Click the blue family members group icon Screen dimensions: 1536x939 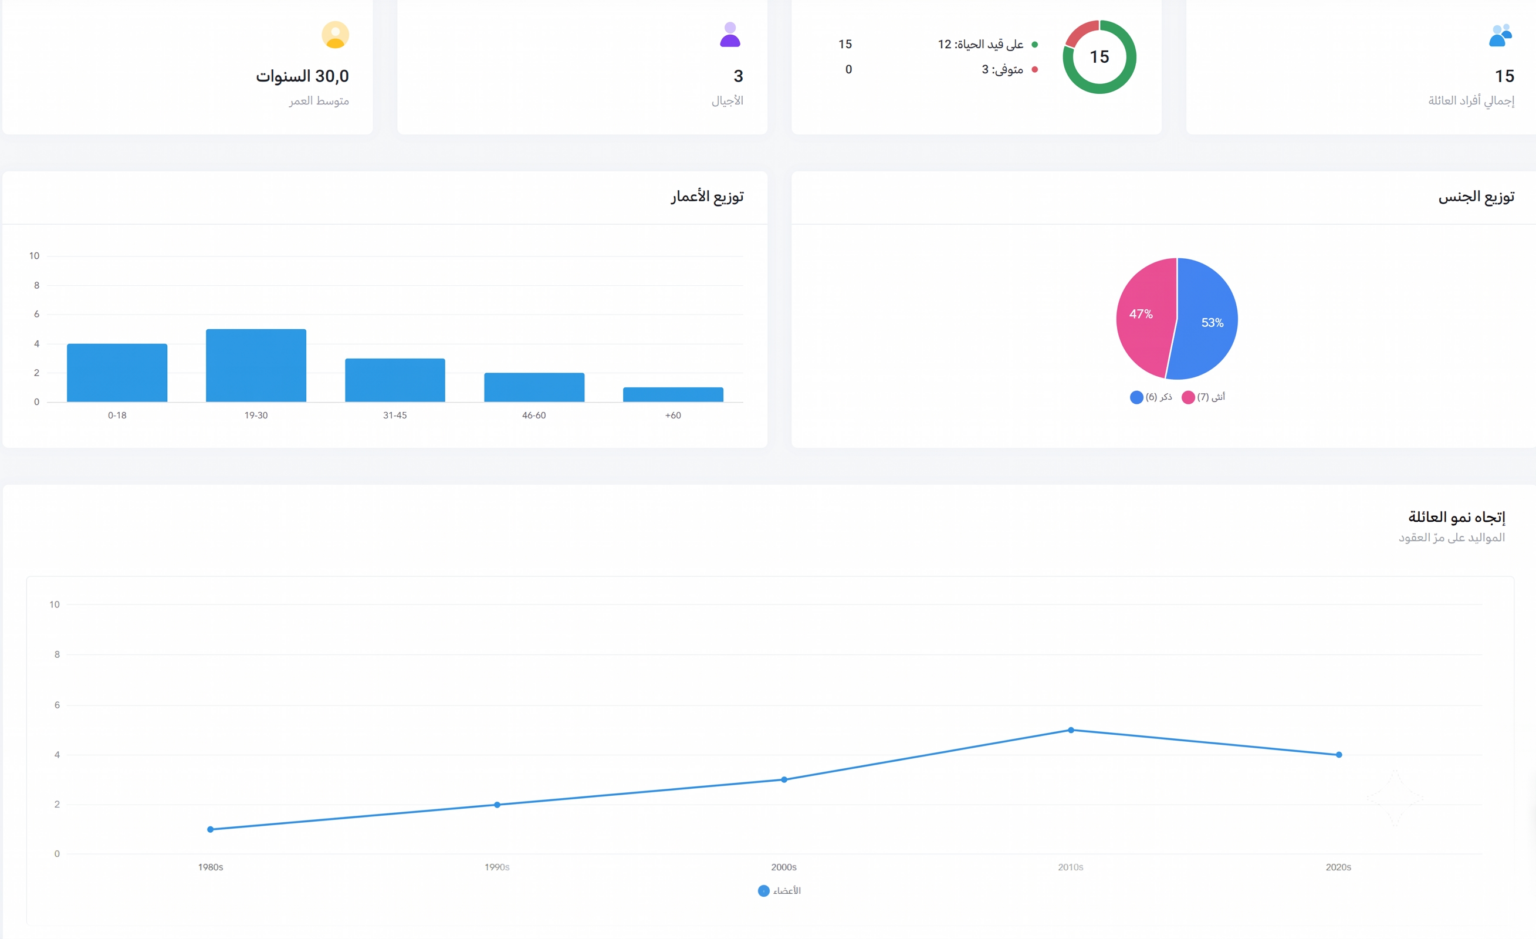(1500, 36)
